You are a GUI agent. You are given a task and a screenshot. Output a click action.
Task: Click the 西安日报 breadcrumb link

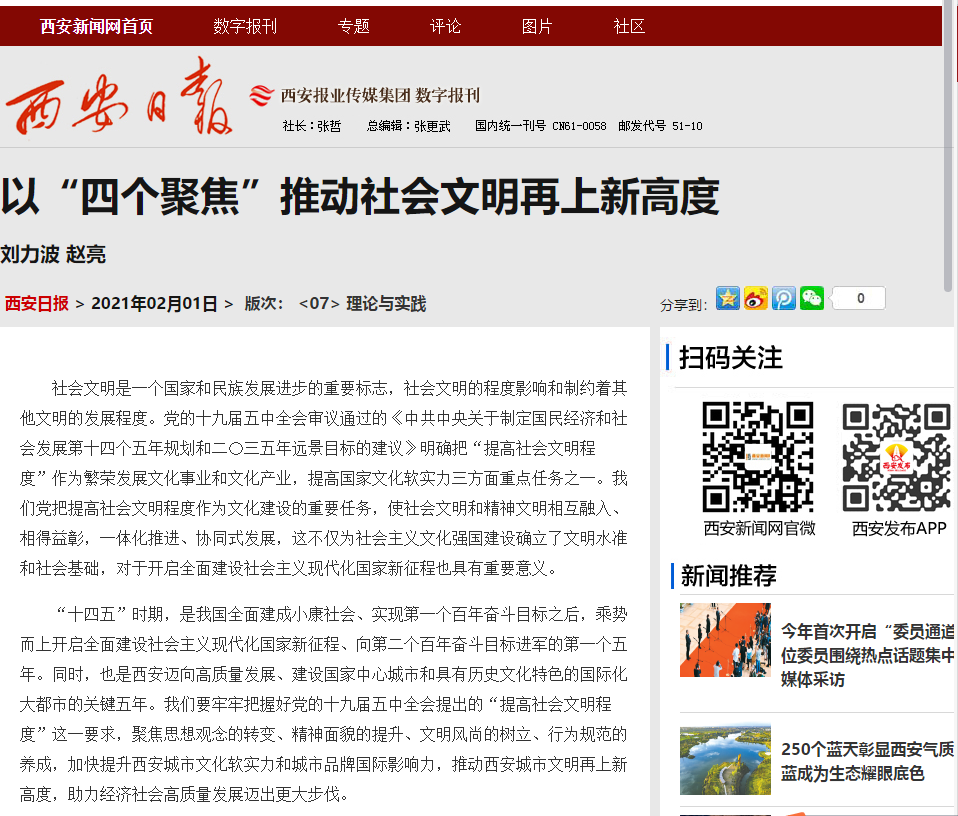pyautogui.click(x=37, y=304)
